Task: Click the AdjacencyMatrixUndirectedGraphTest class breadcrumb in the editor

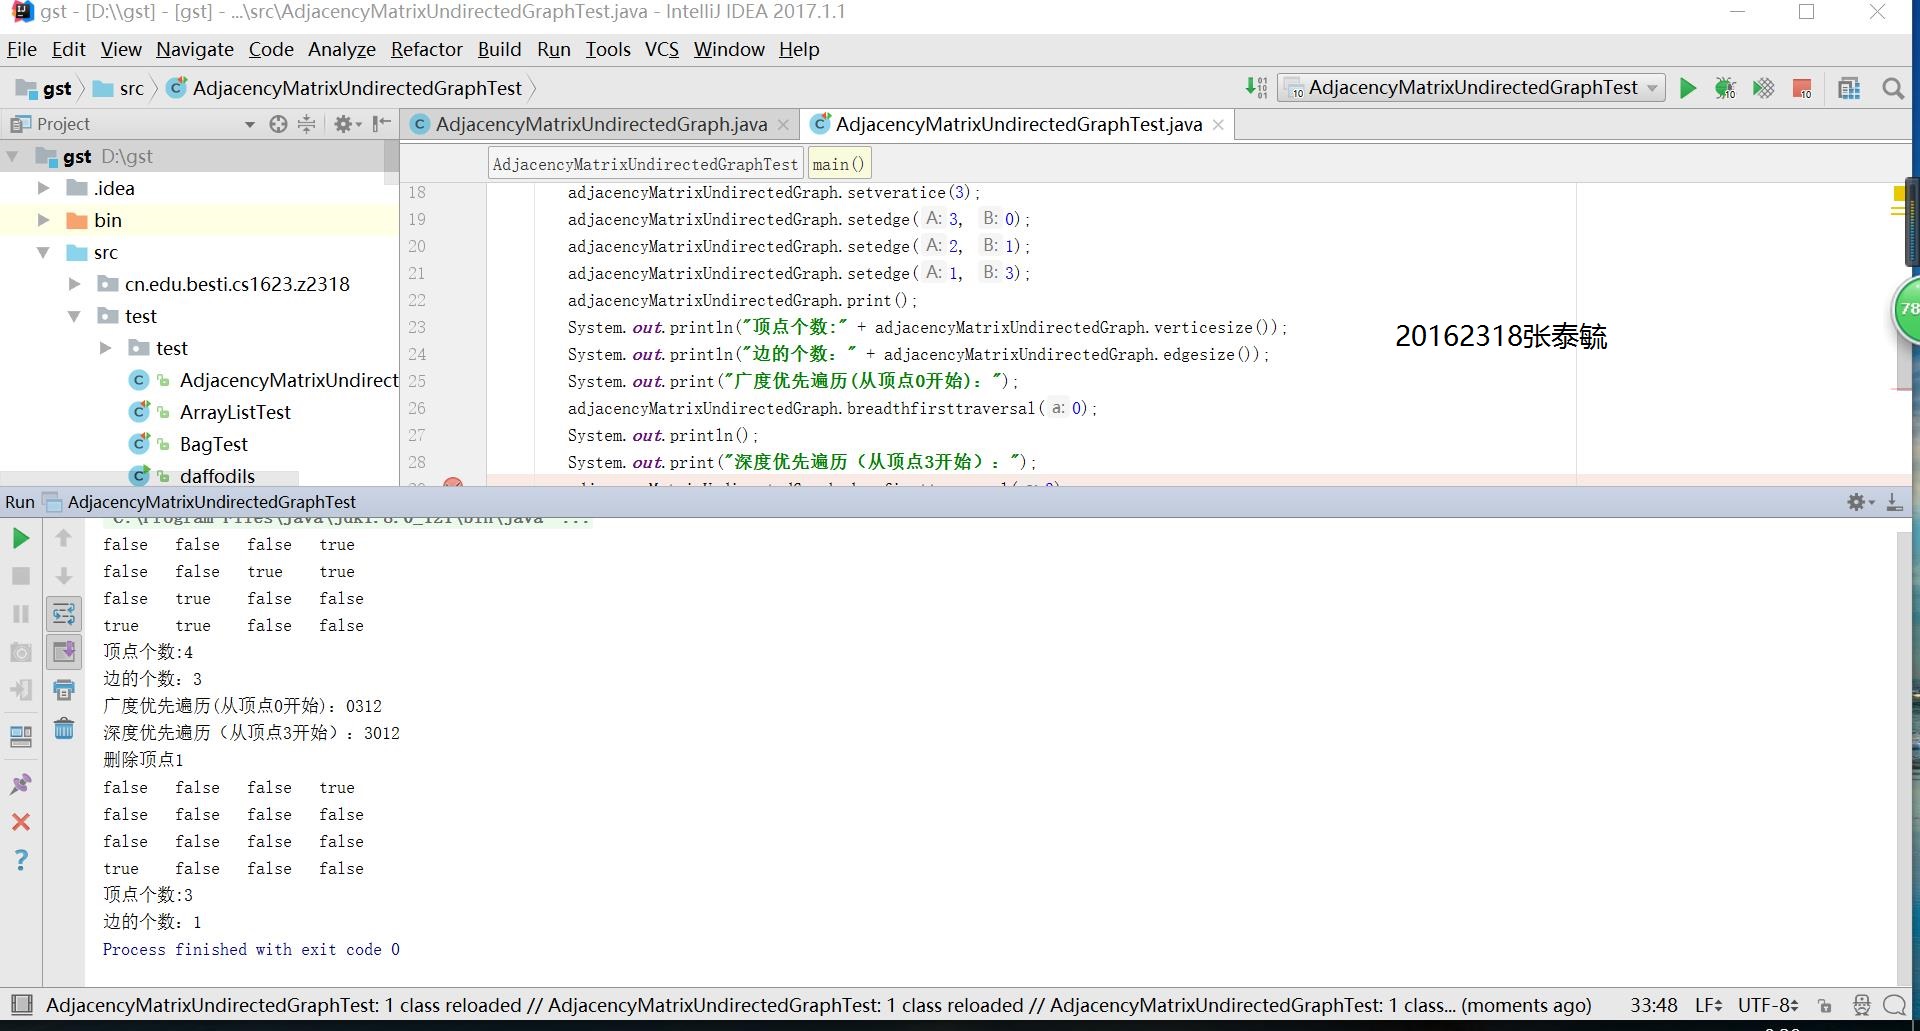Action: coord(645,164)
